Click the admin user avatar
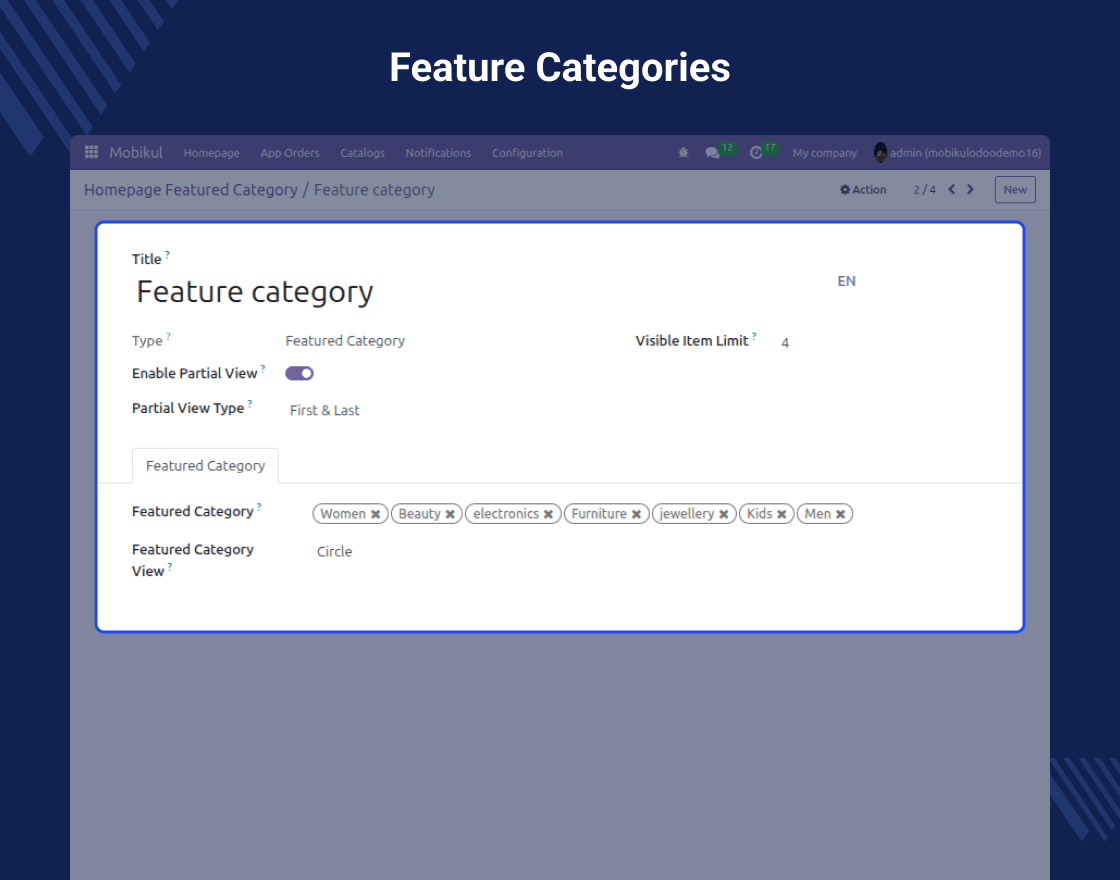The image size is (1120, 880). click(880, 152)
